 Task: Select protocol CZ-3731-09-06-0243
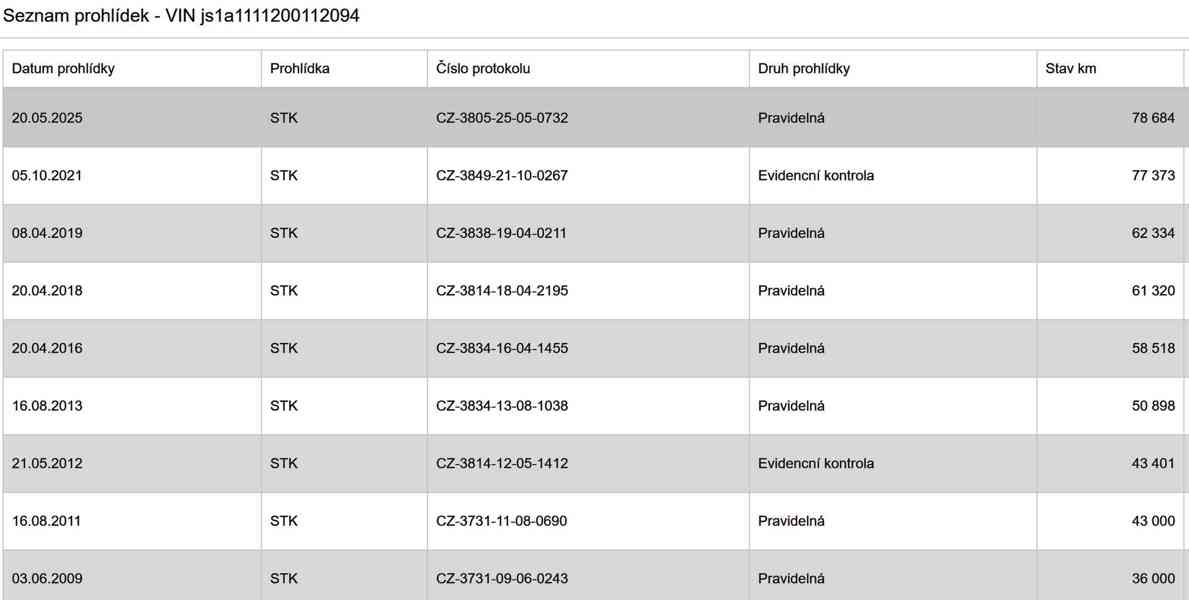[x=502, y=579]
